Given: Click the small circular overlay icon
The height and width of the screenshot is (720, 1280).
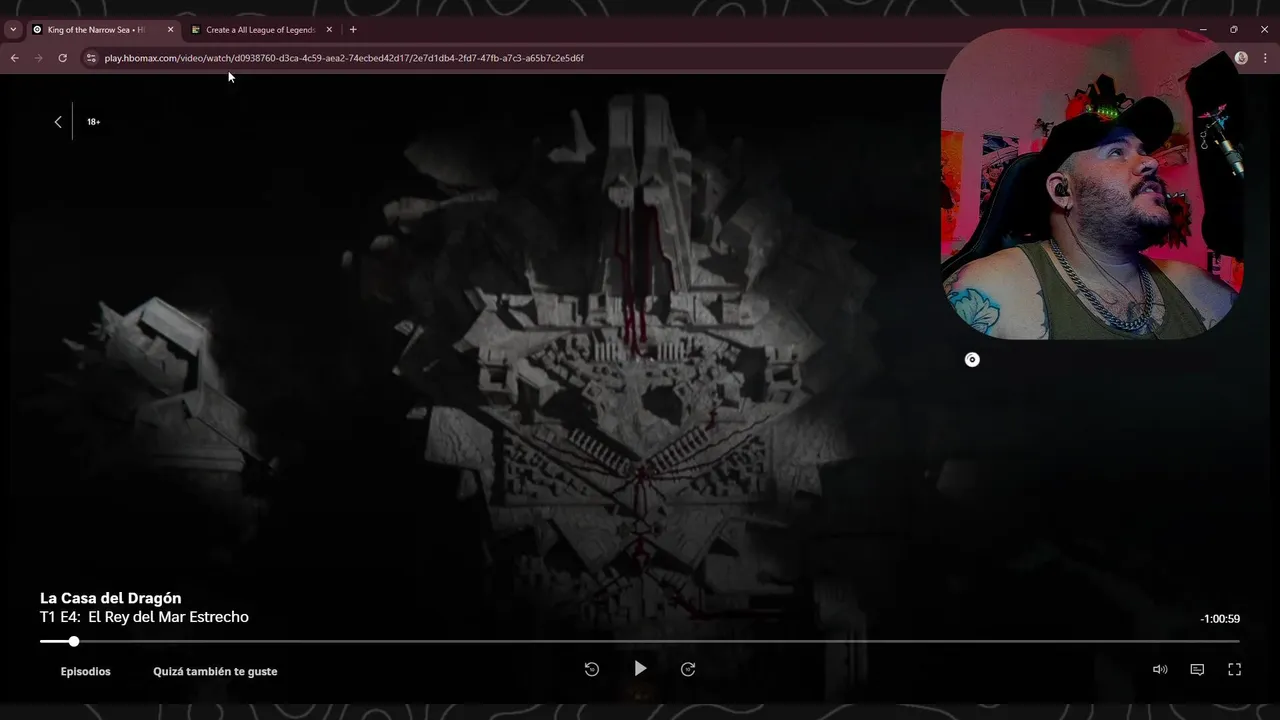Looking at the screenshot, I should (972, 360).
